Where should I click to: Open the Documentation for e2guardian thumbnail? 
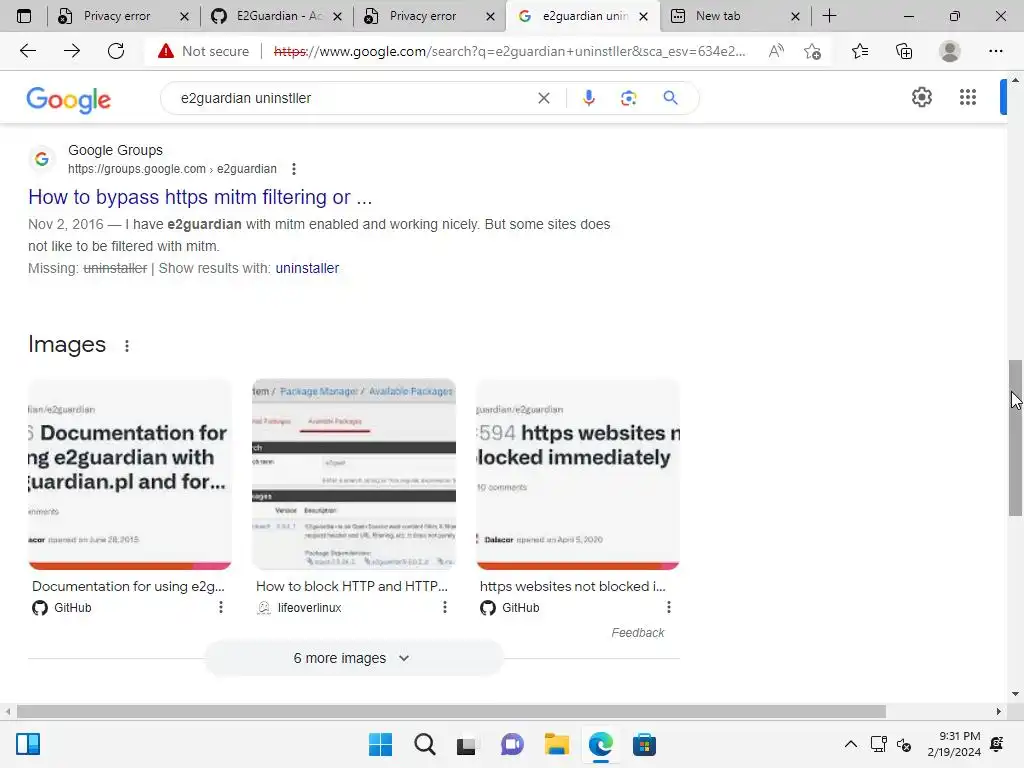click(x=129, y=474)
